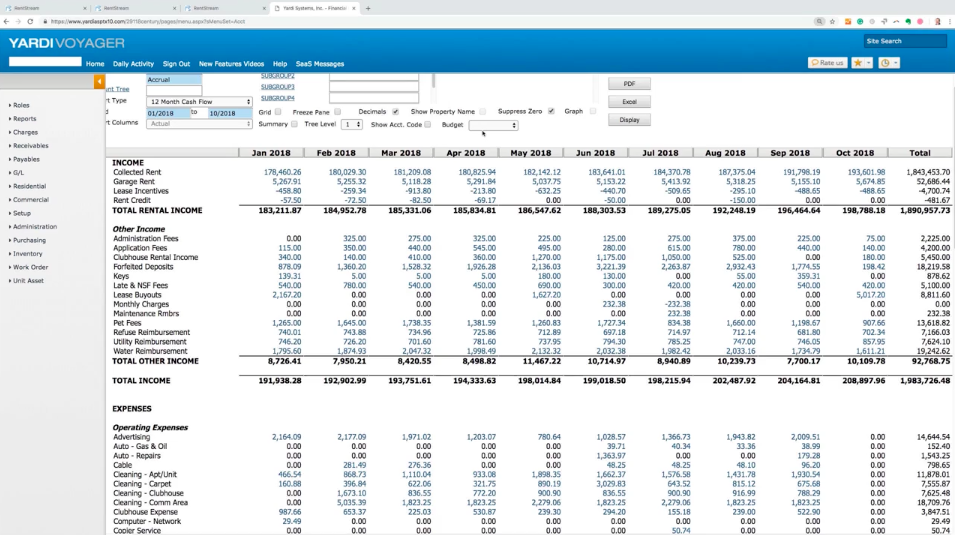Open the Actual columns dropdown
This screenshot has width=955, height=535.
click(x=199, y=124)
